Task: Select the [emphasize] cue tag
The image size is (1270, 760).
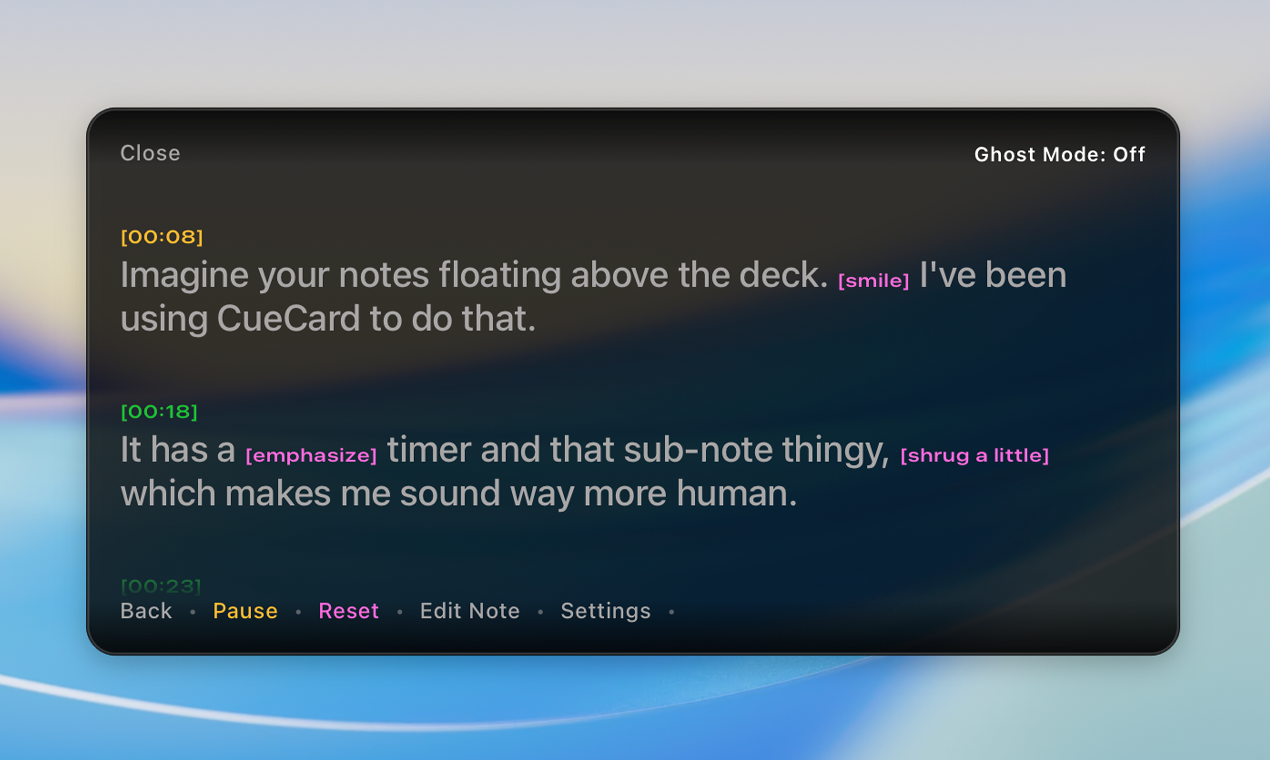Action: pyautogui.click(x=311, y=455)
